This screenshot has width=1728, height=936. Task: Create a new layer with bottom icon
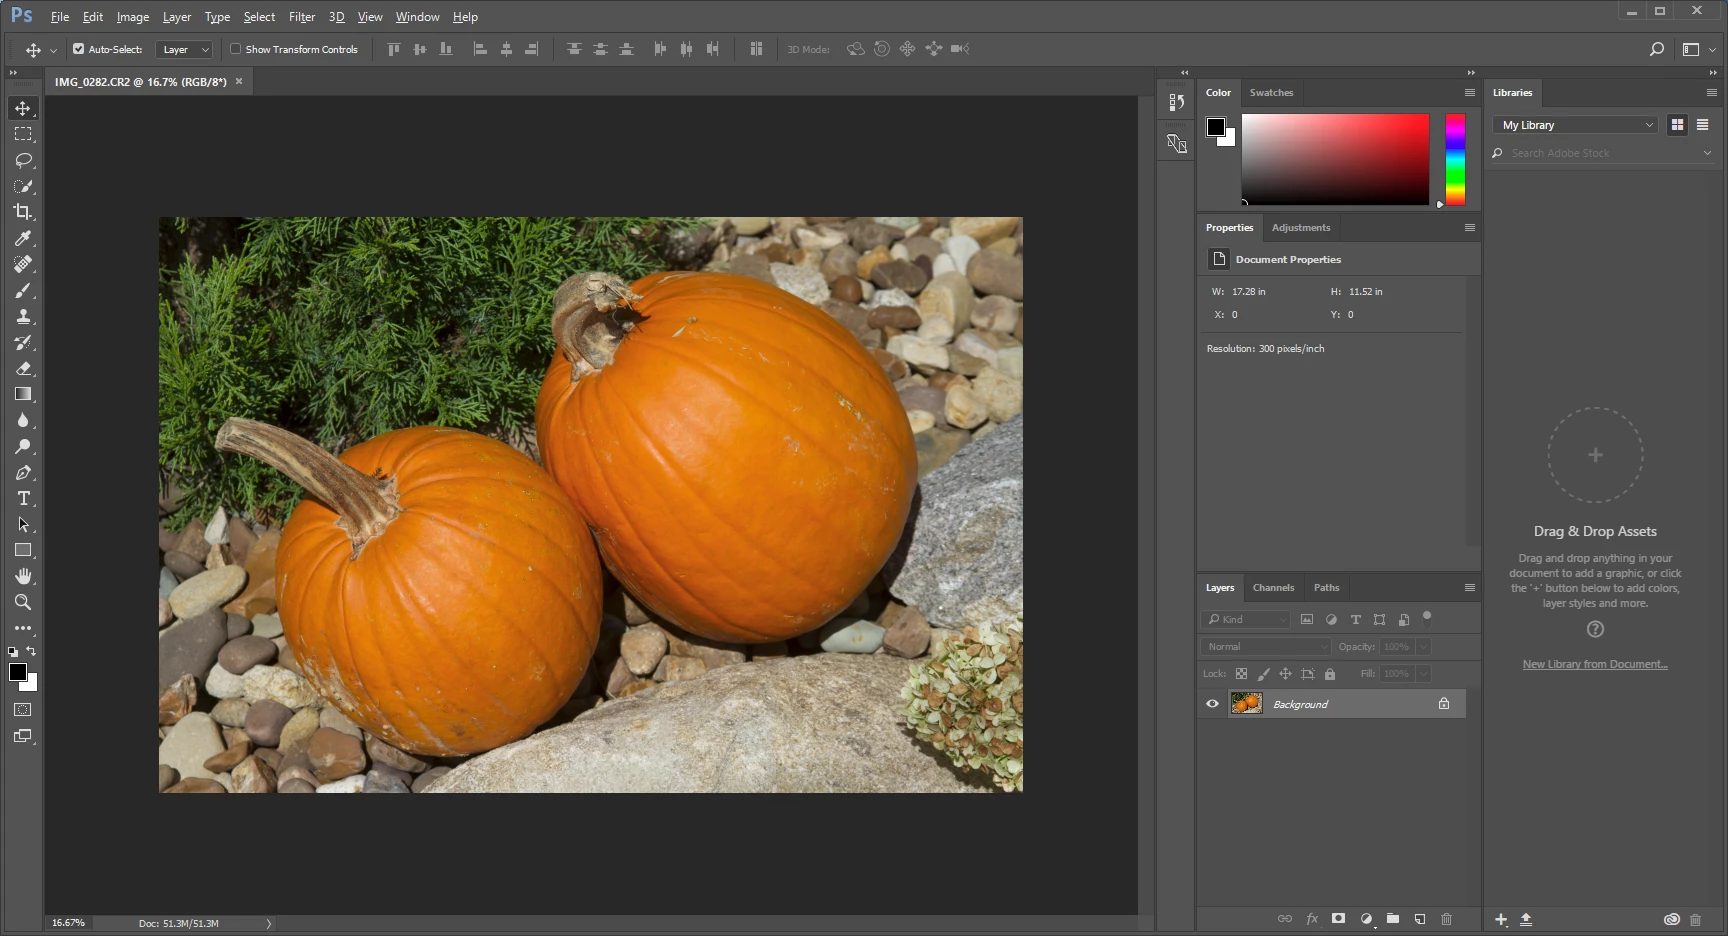click(x=1419, y=919)
